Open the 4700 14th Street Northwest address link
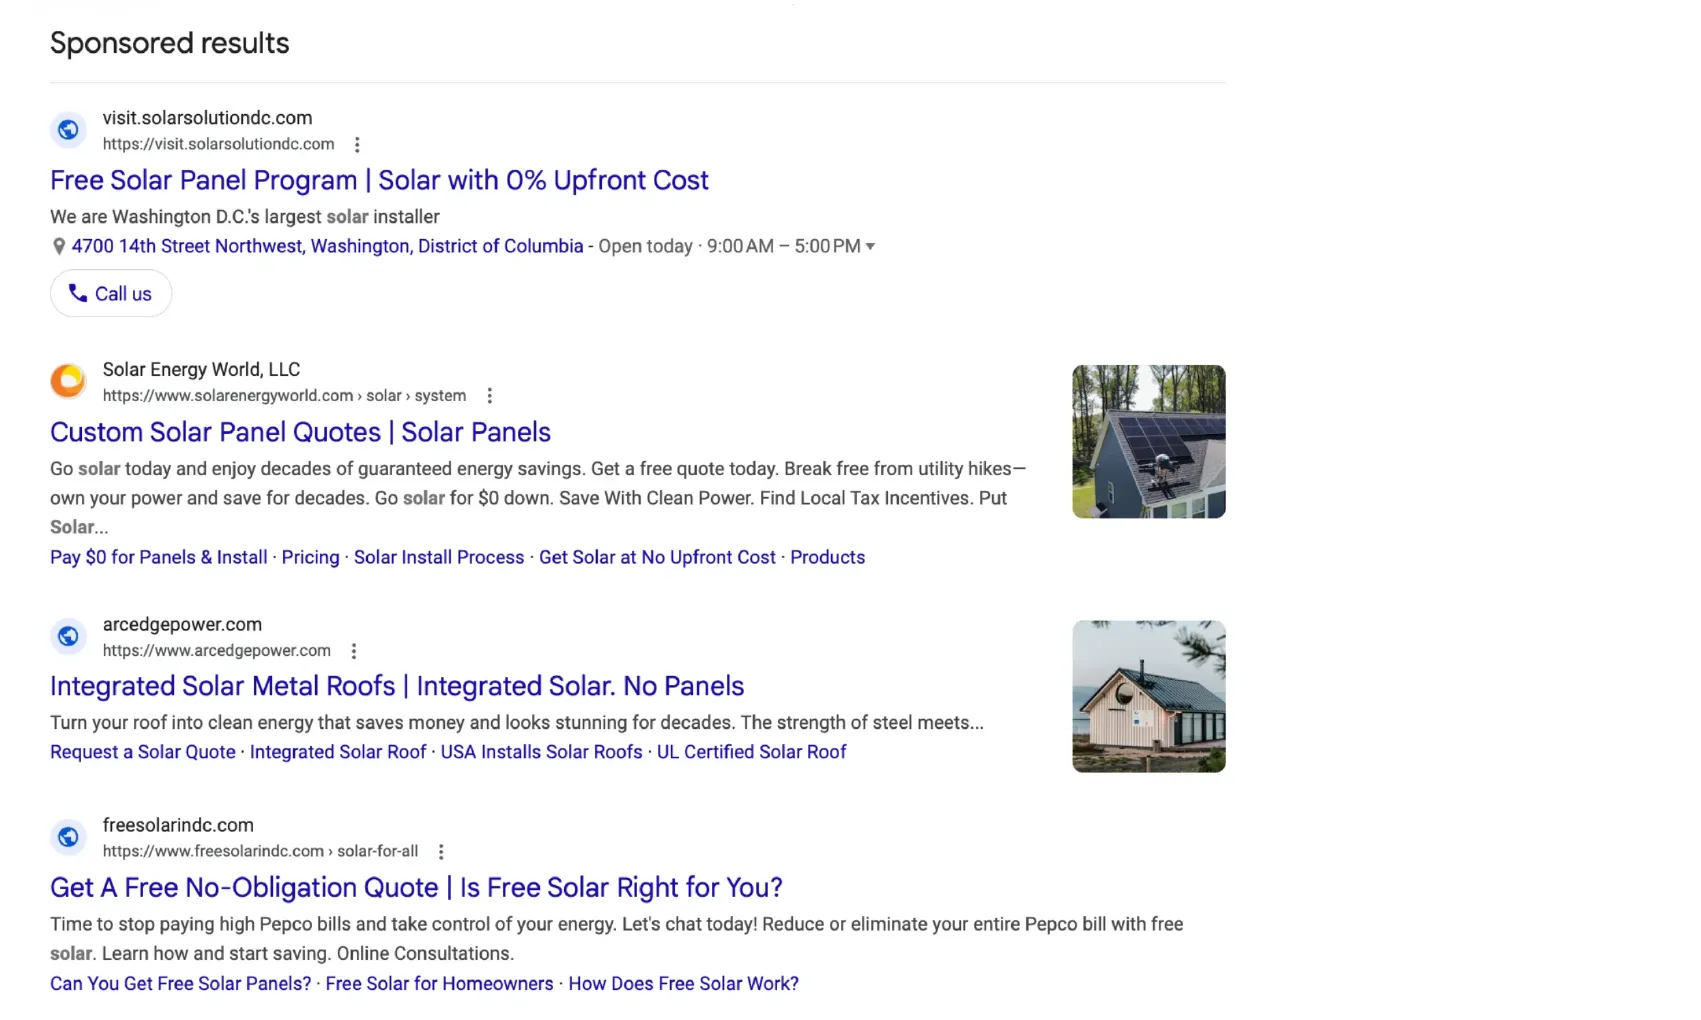This screenshot has height=1020, width=1701. tap(327, 246)
